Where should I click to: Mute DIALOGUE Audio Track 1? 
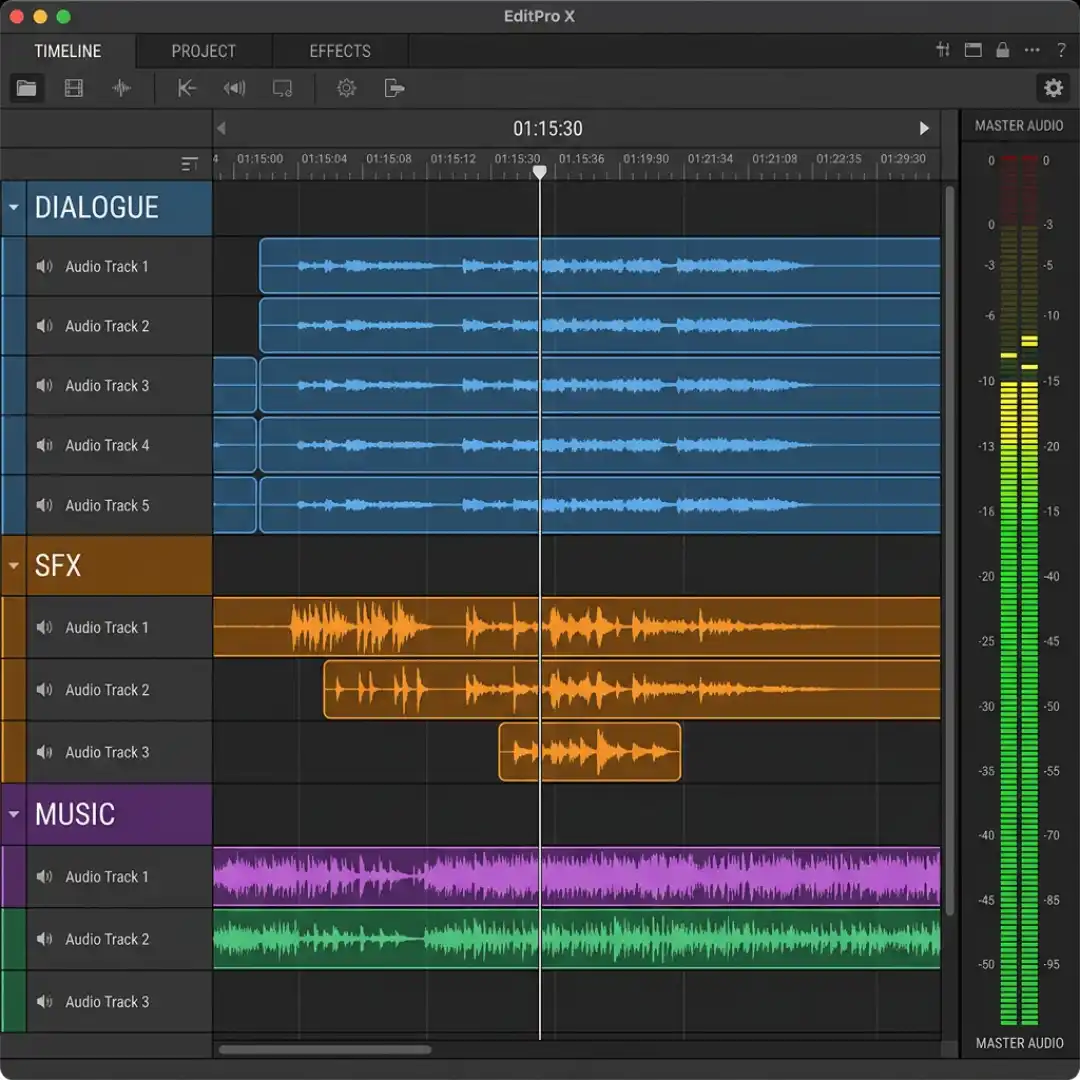click(x=44, y=266)
